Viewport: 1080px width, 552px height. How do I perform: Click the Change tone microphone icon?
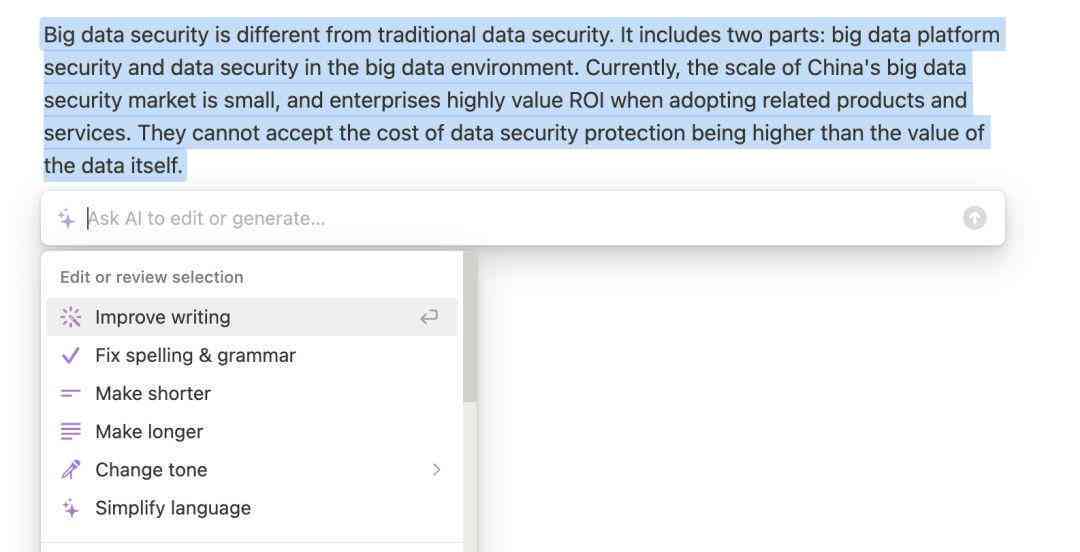tap(70, 470)
